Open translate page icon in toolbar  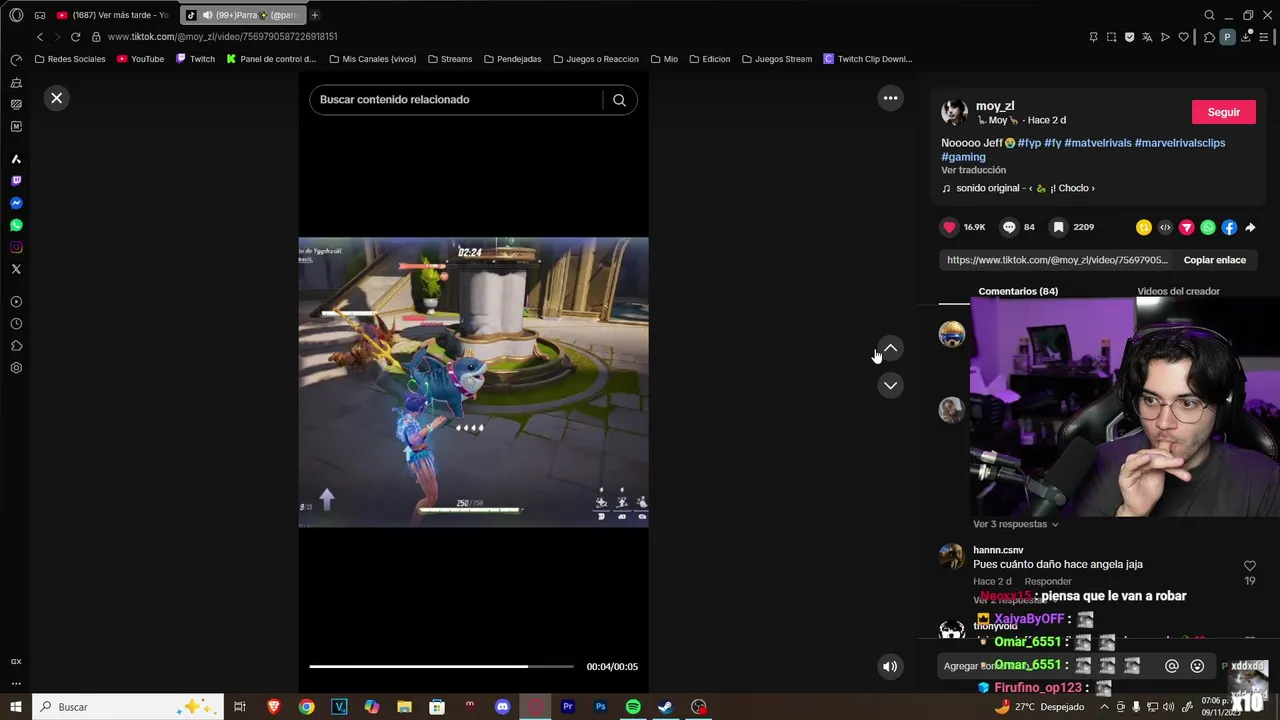coord(1147,37)
